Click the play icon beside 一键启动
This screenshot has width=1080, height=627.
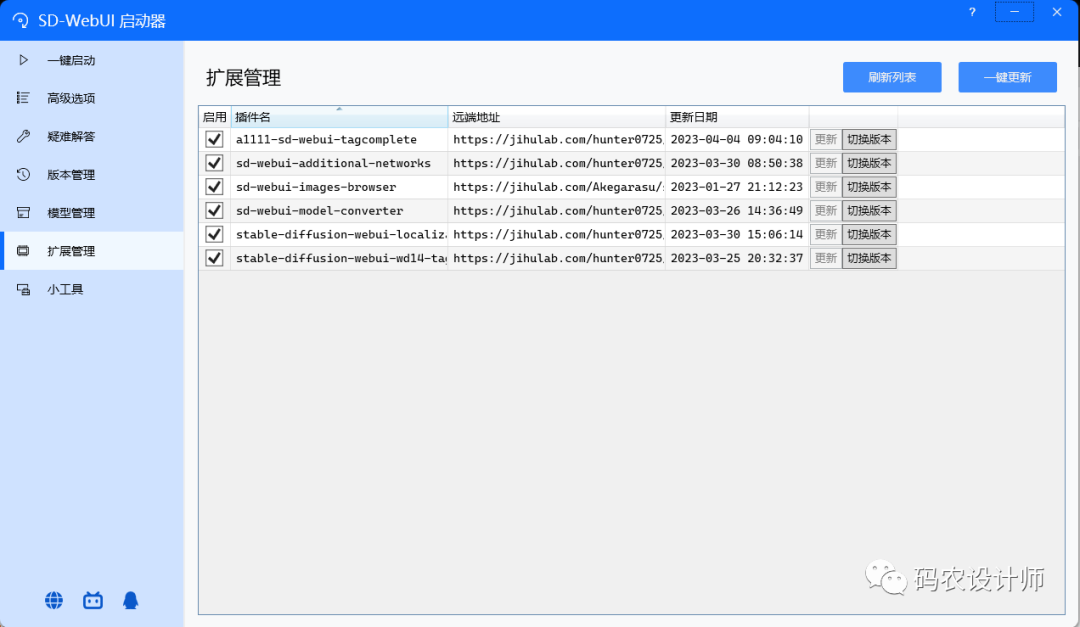coord(23,60)
